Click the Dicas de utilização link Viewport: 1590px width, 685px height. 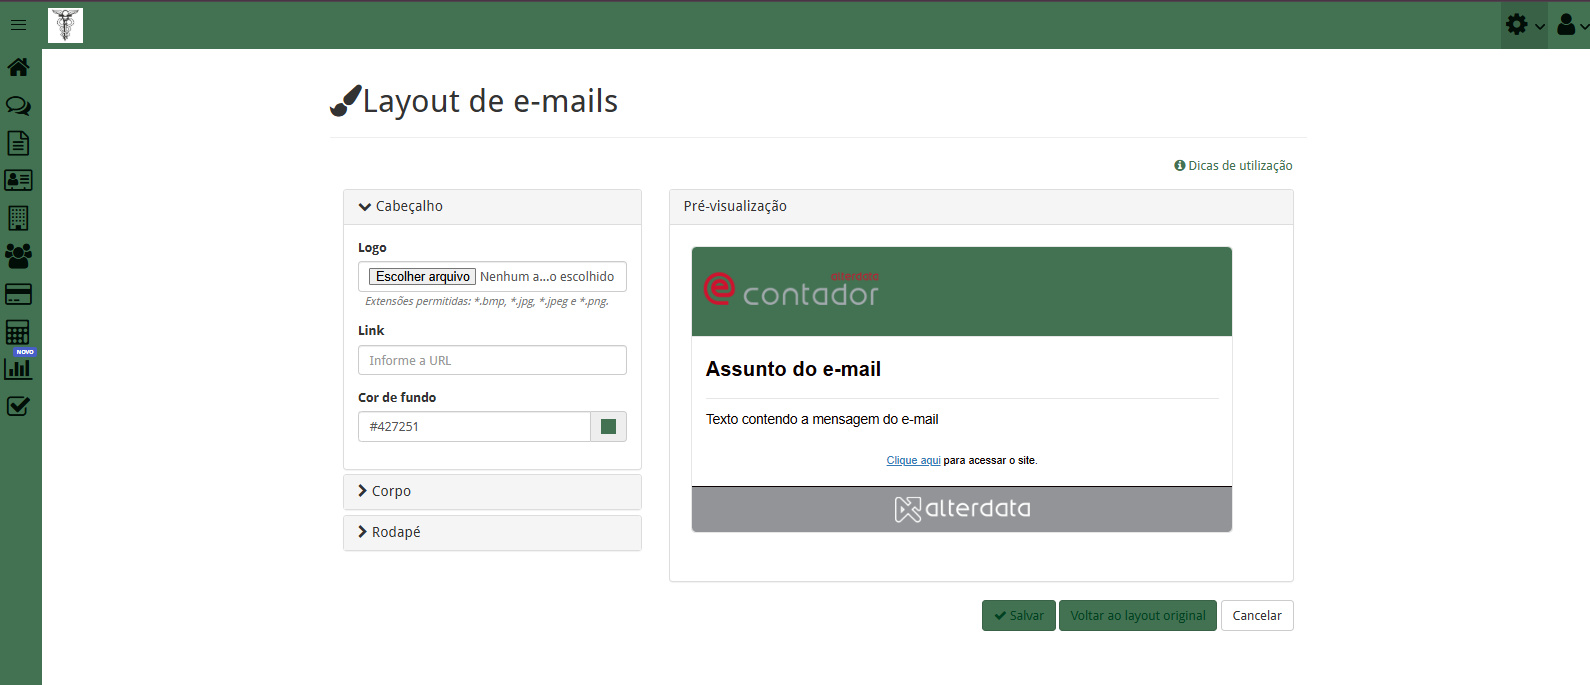(1233, 166)
